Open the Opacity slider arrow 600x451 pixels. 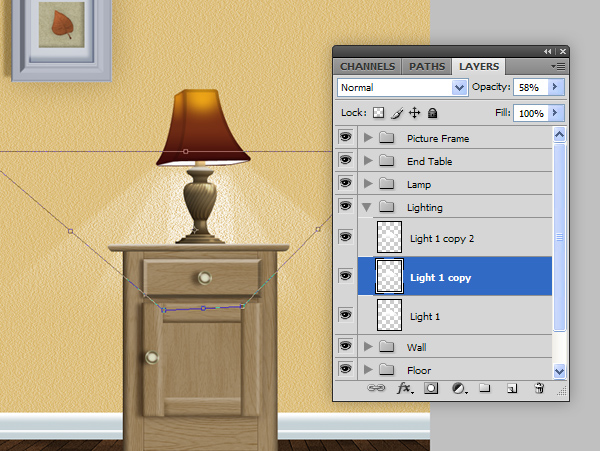click(555, 87)
